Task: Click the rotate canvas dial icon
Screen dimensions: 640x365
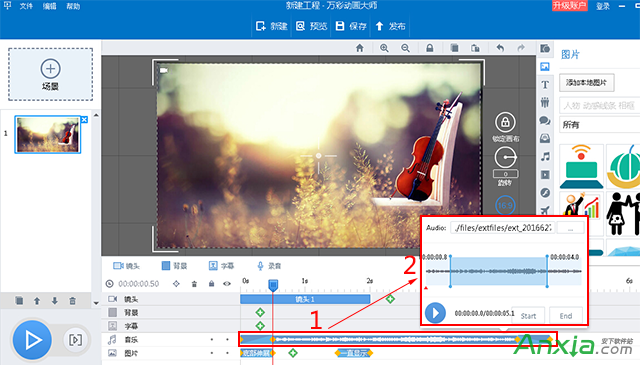Action: 505,158
